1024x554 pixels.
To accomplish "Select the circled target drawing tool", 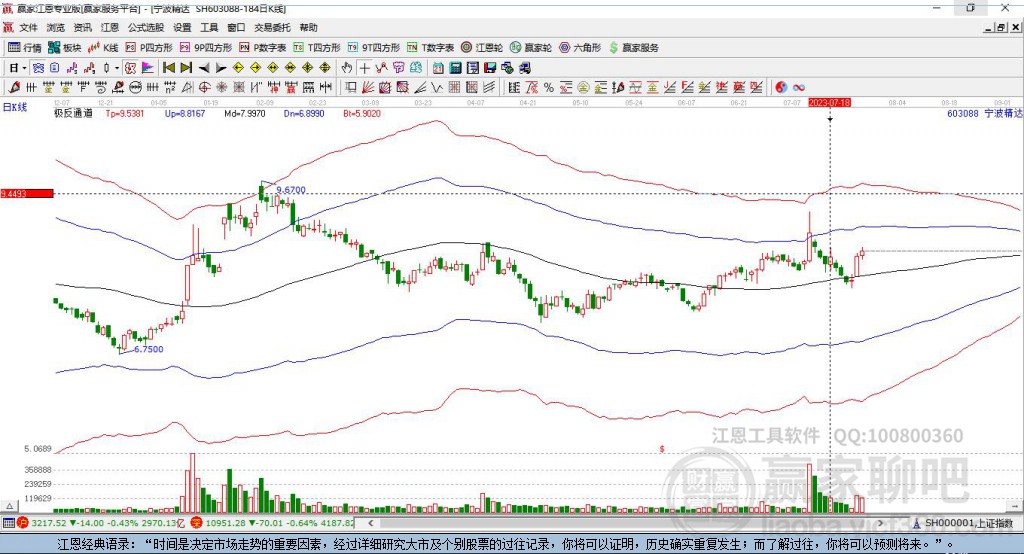I will [x=204, y=88].
